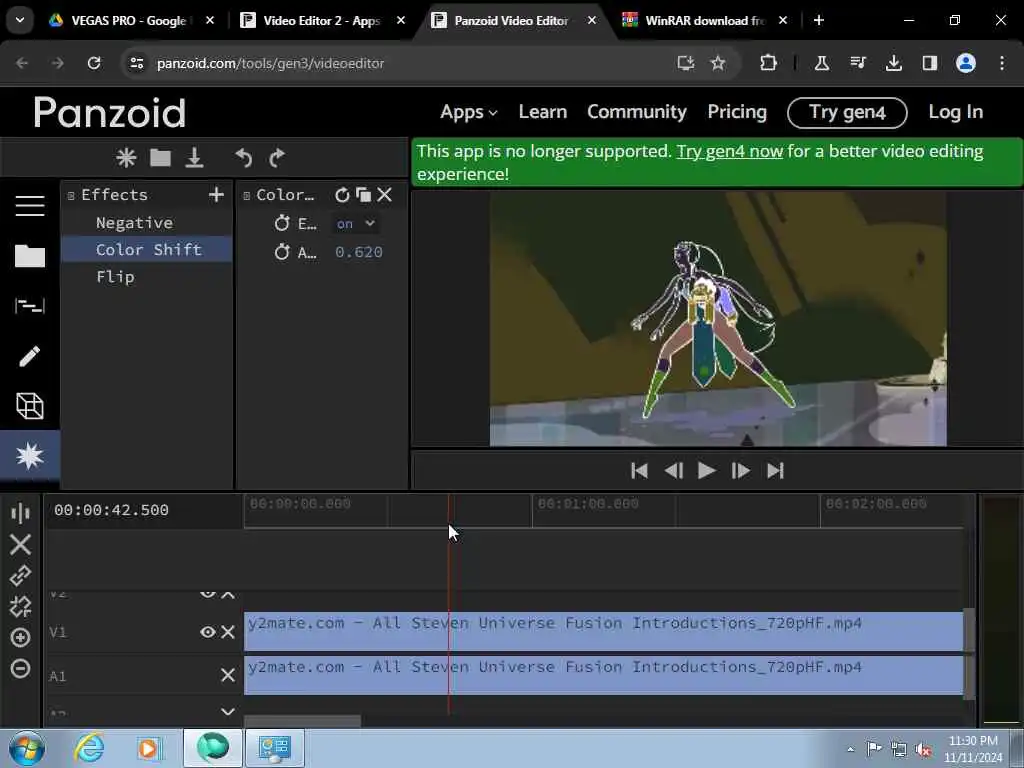Click the download/export icon in top toolbar
Viewport: 1024px width, 768px height.
[195, 157]
